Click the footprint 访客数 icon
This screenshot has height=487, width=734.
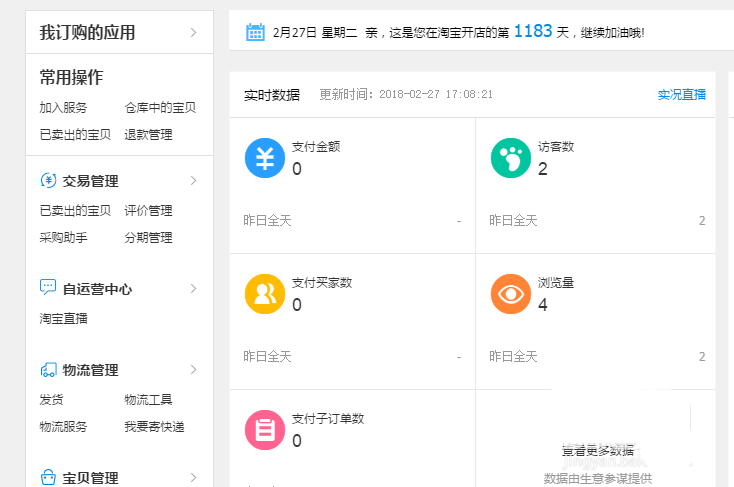click(511, 158)
